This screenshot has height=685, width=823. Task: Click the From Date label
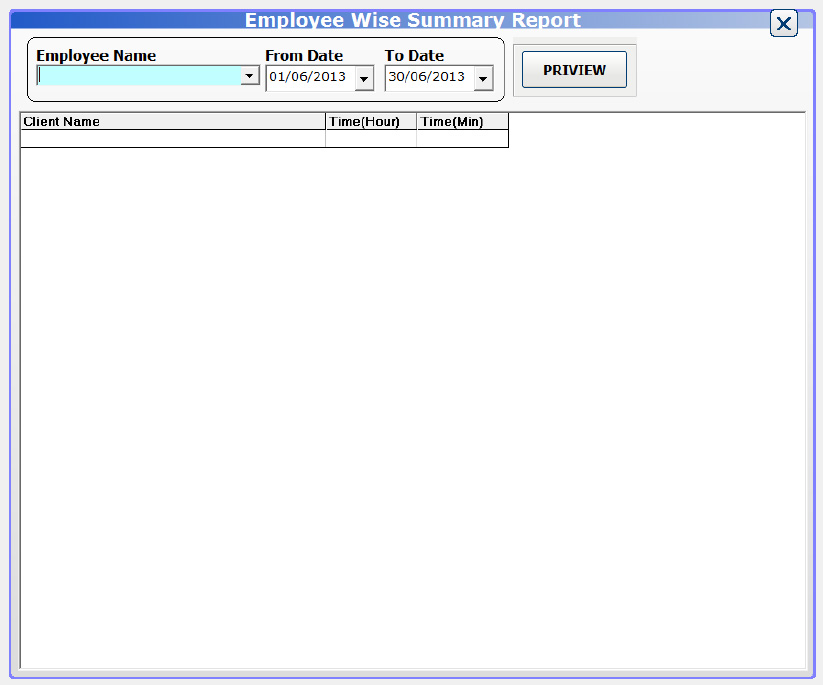click(304, 55)
